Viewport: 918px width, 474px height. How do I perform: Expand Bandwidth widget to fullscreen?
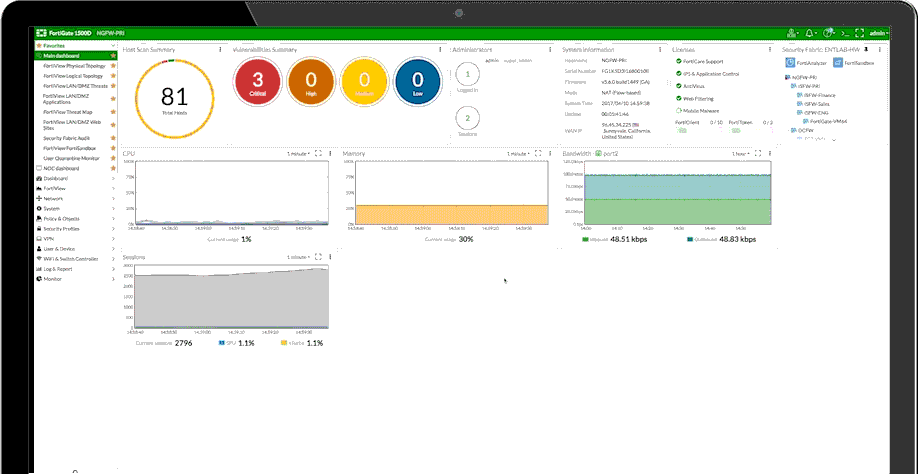(758, 153)
